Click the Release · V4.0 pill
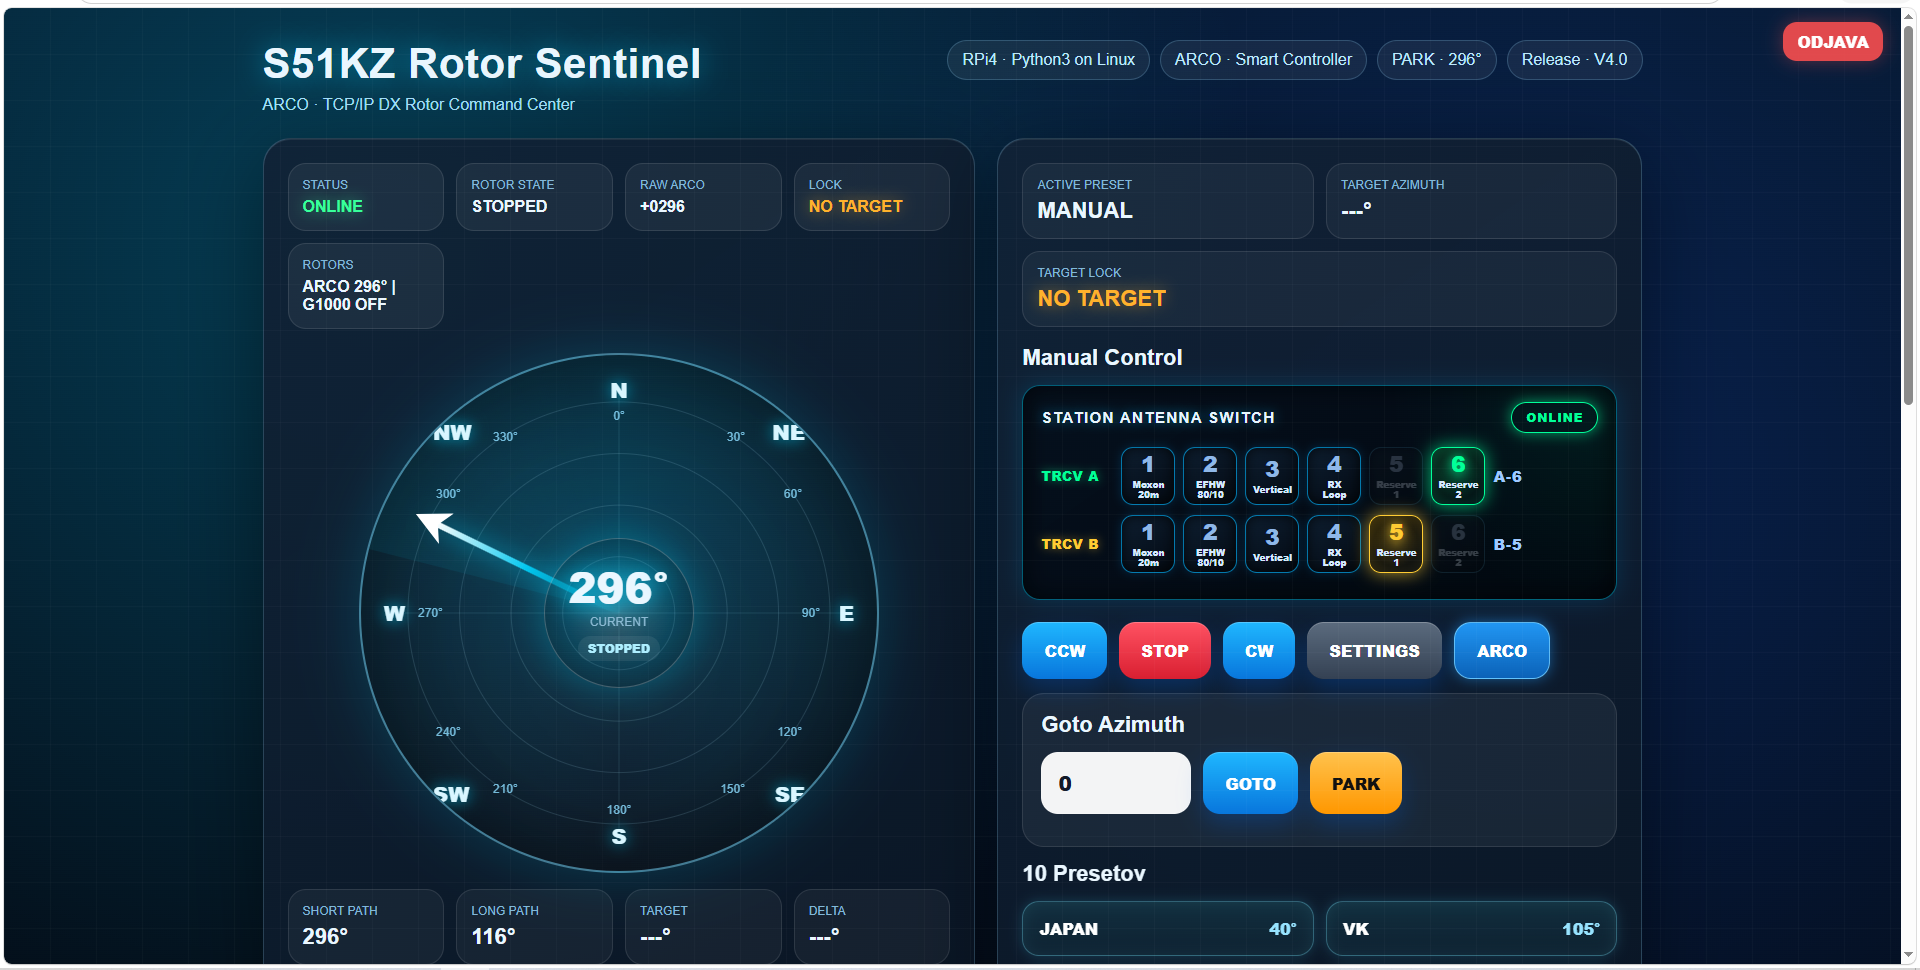 1575,60
